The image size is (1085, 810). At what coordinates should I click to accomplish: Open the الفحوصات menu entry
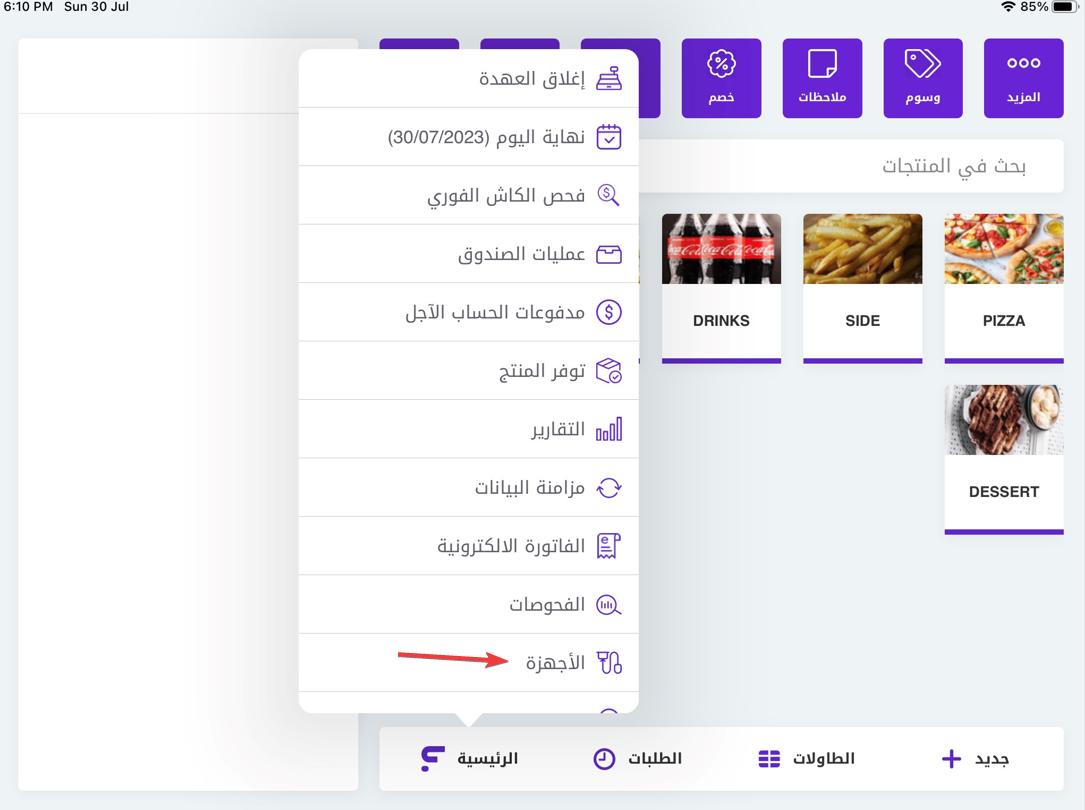point(547,605)
